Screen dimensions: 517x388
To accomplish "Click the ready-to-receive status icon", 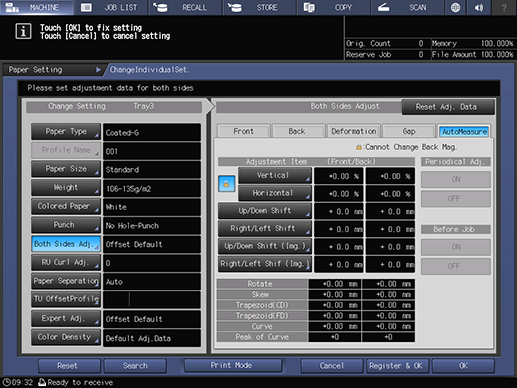I will (x=42, y=382).
